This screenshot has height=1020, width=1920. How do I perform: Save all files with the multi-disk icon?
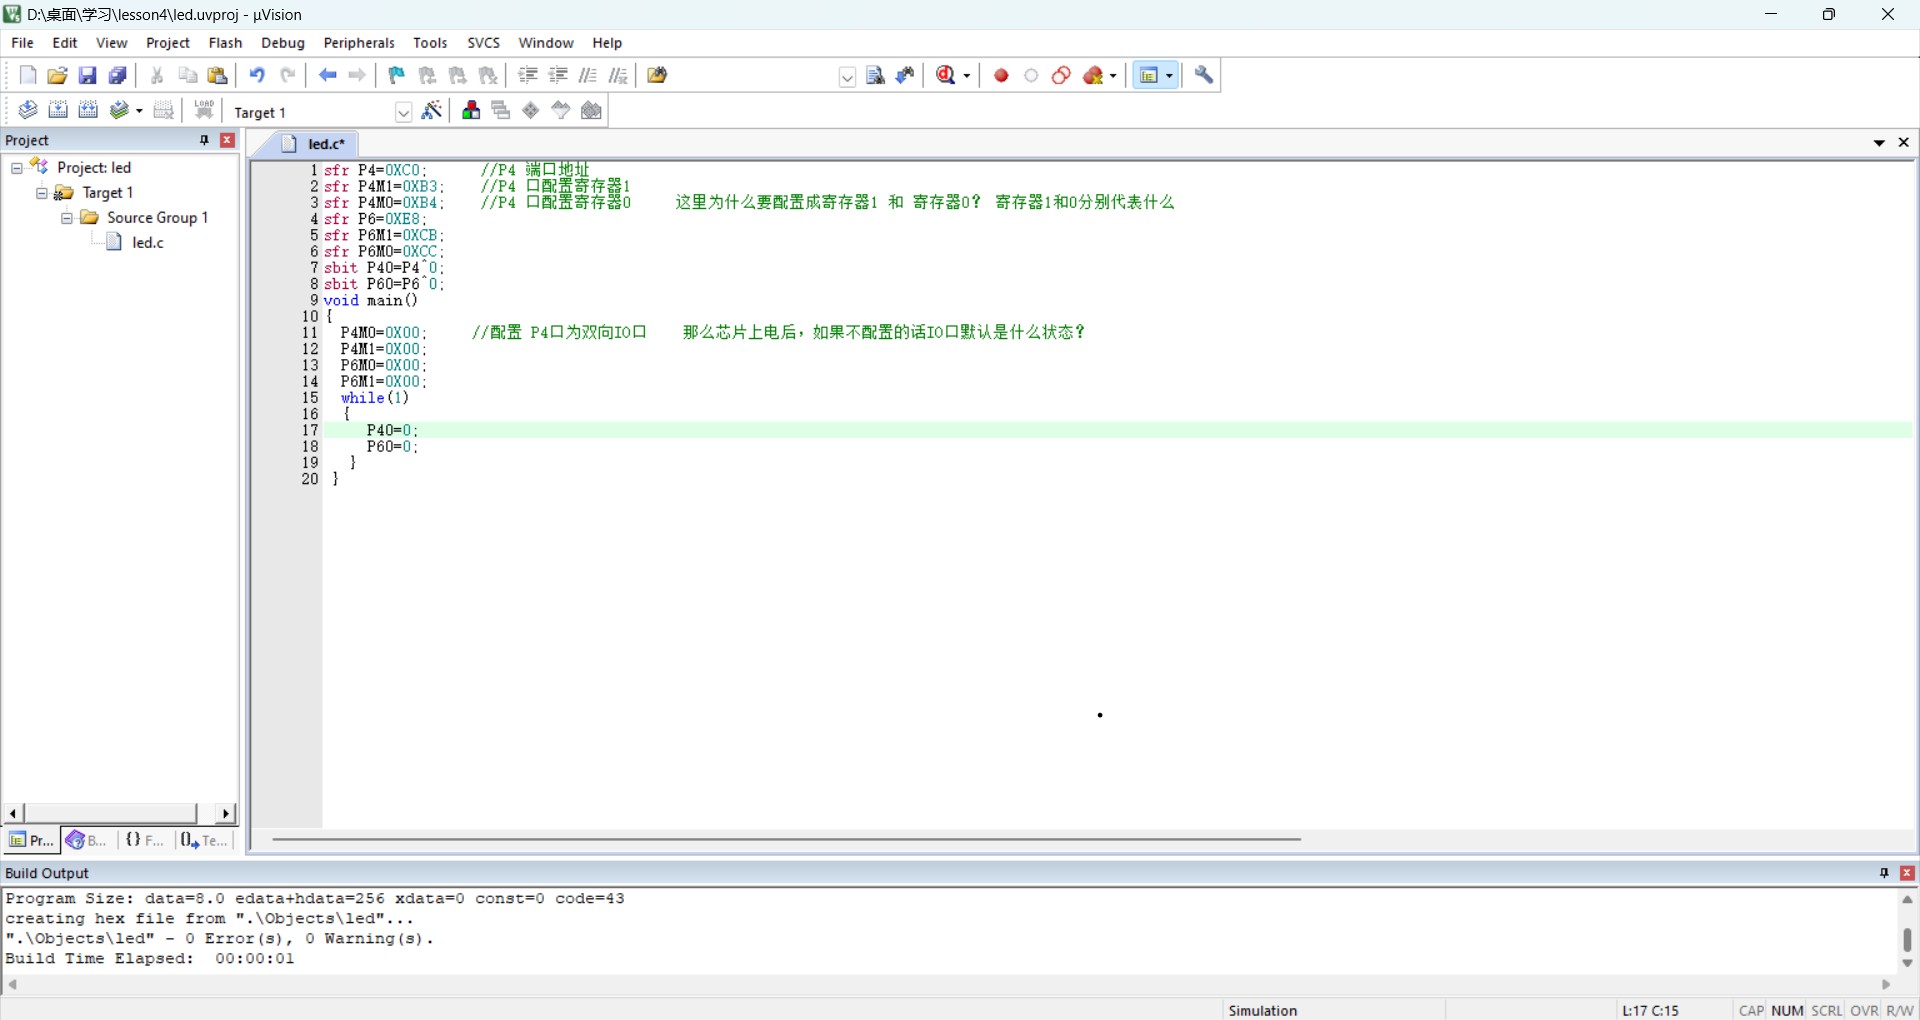118,75
